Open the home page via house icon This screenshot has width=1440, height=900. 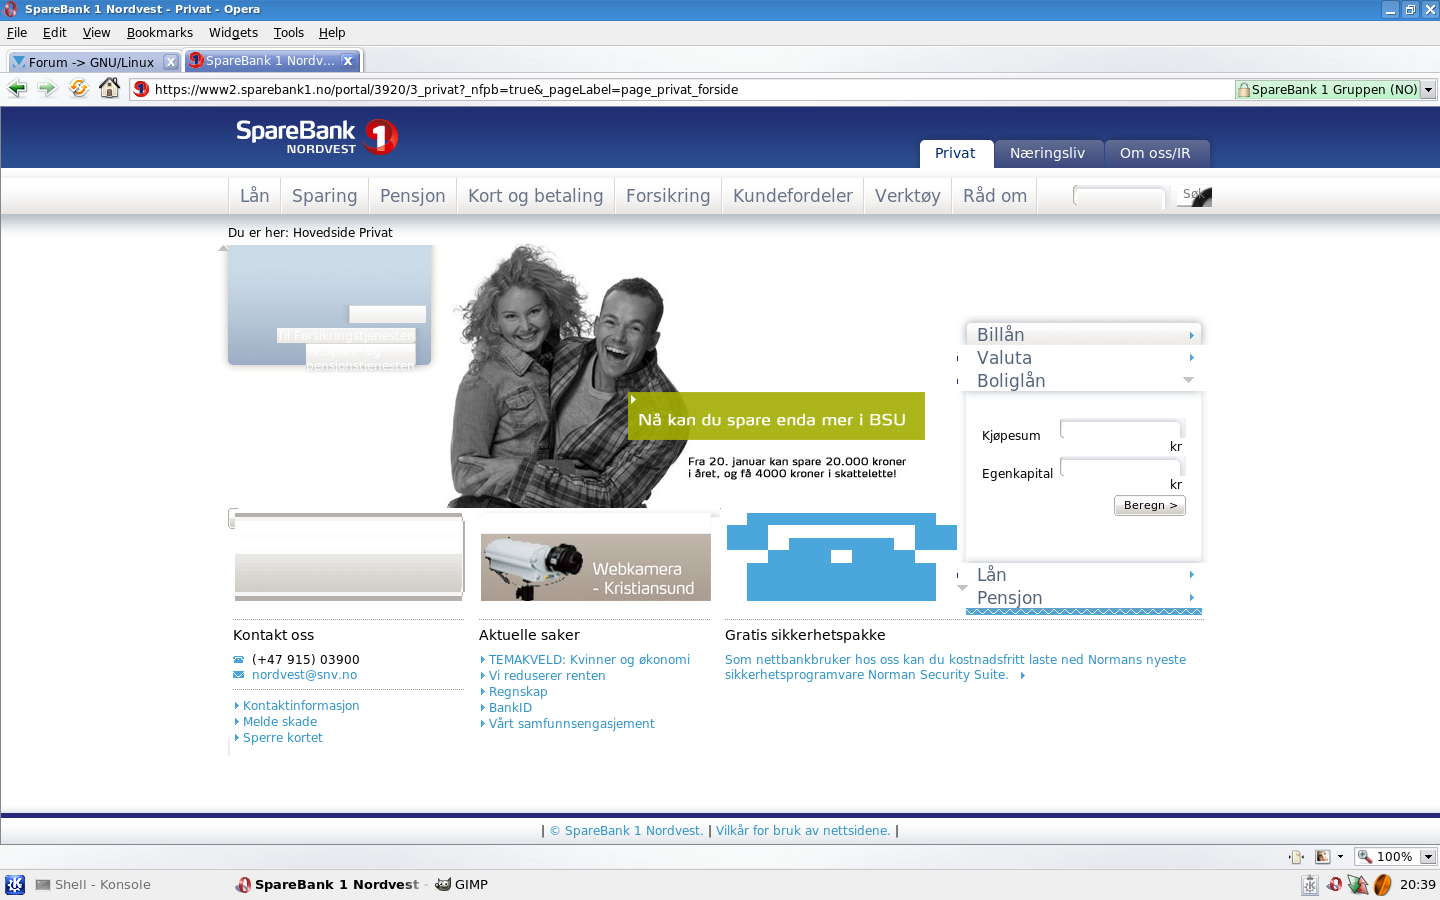[110, 88]
